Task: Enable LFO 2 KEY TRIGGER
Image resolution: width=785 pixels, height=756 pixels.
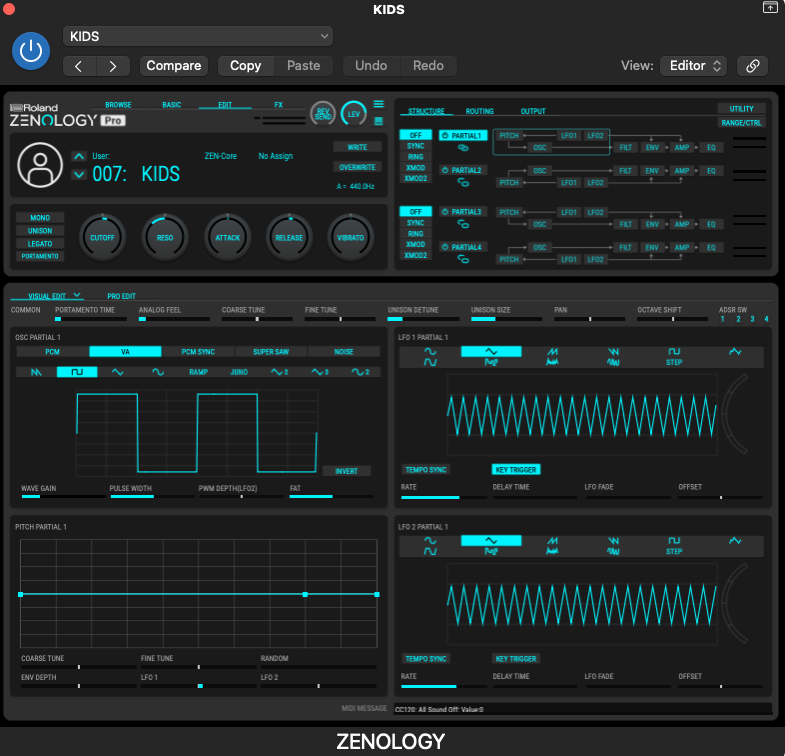Action: [516, 659]
